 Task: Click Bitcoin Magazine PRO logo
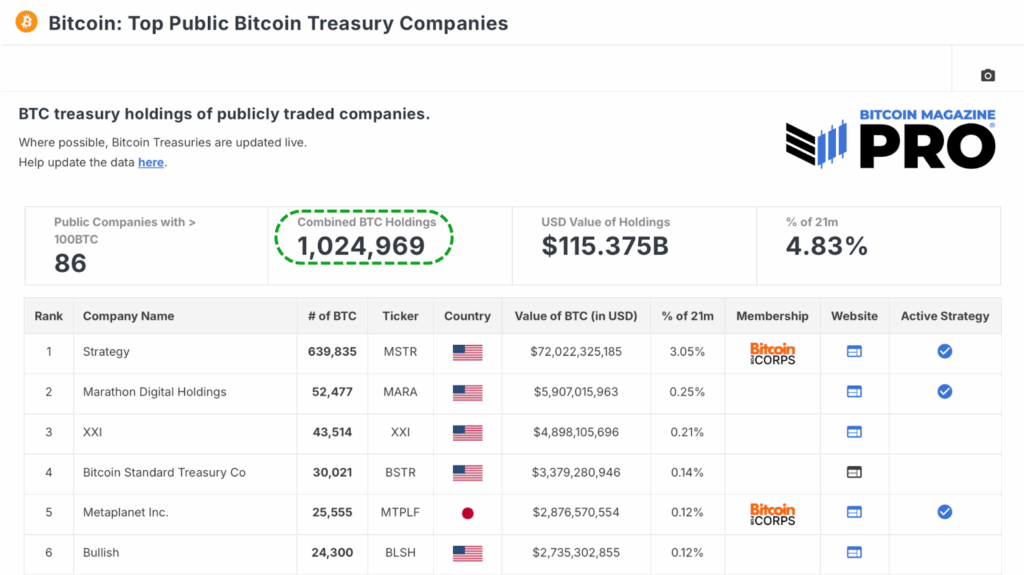(x=890, y=139)
